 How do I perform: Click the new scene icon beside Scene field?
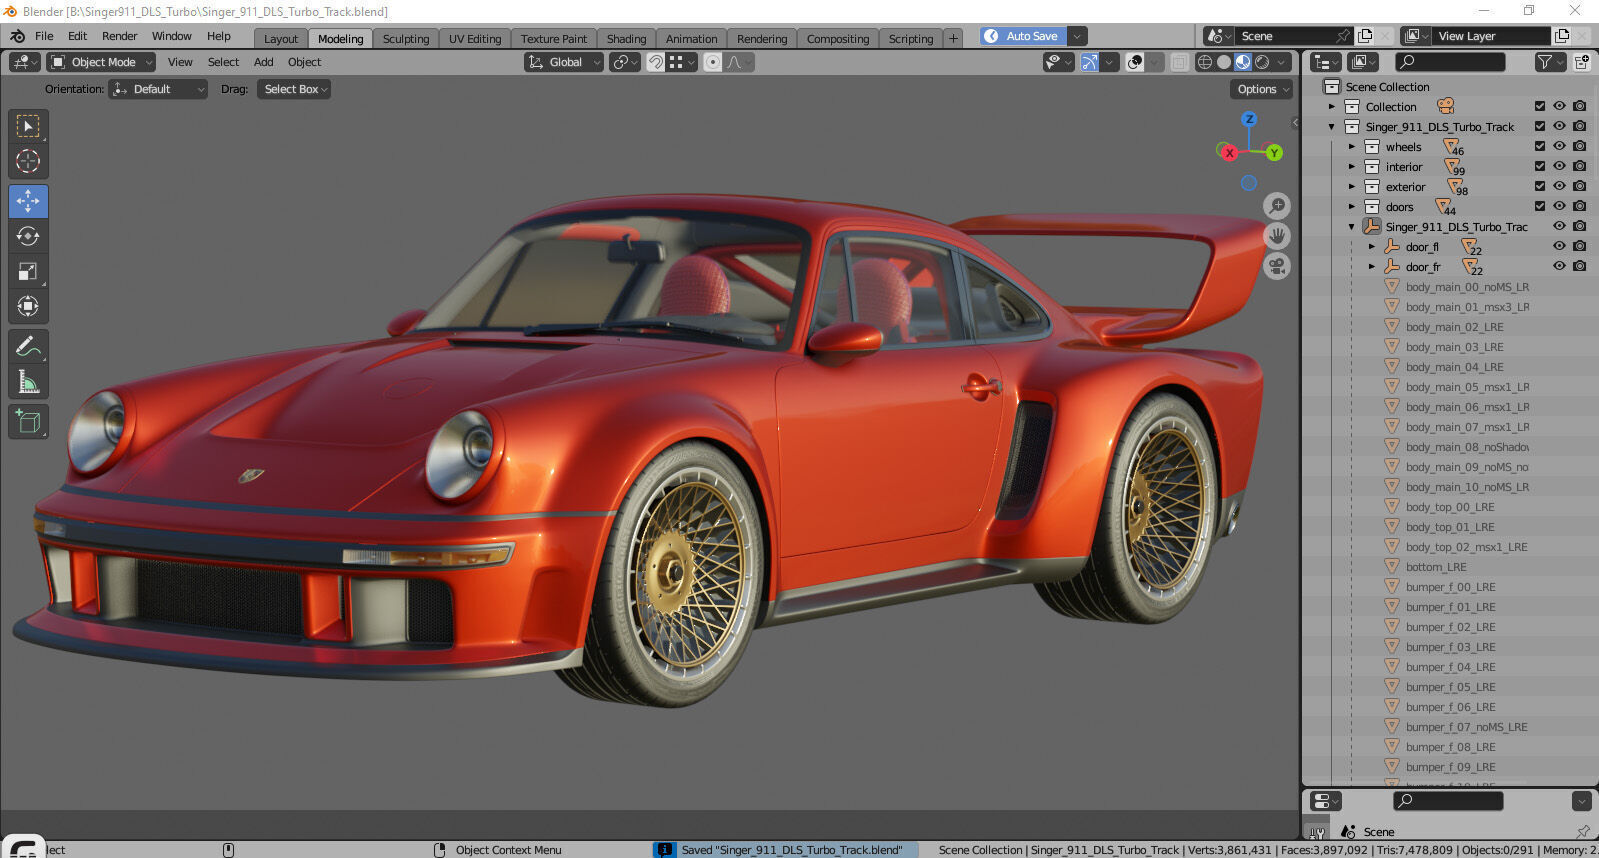(x=1365, y=36)
